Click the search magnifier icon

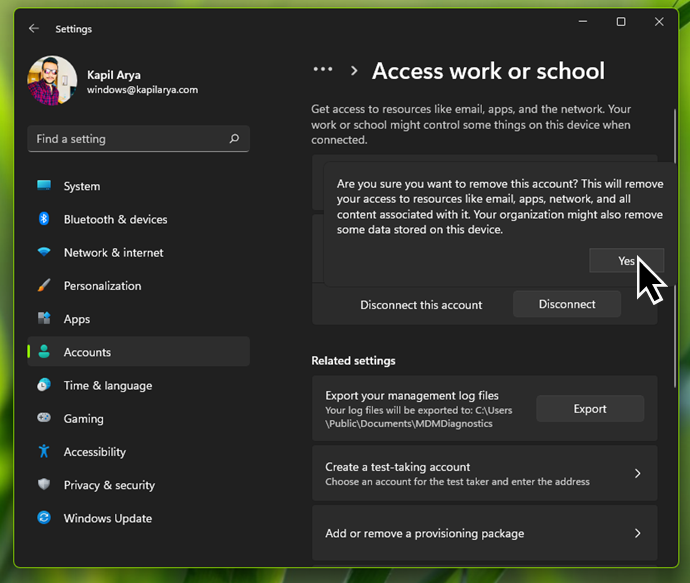234,139
